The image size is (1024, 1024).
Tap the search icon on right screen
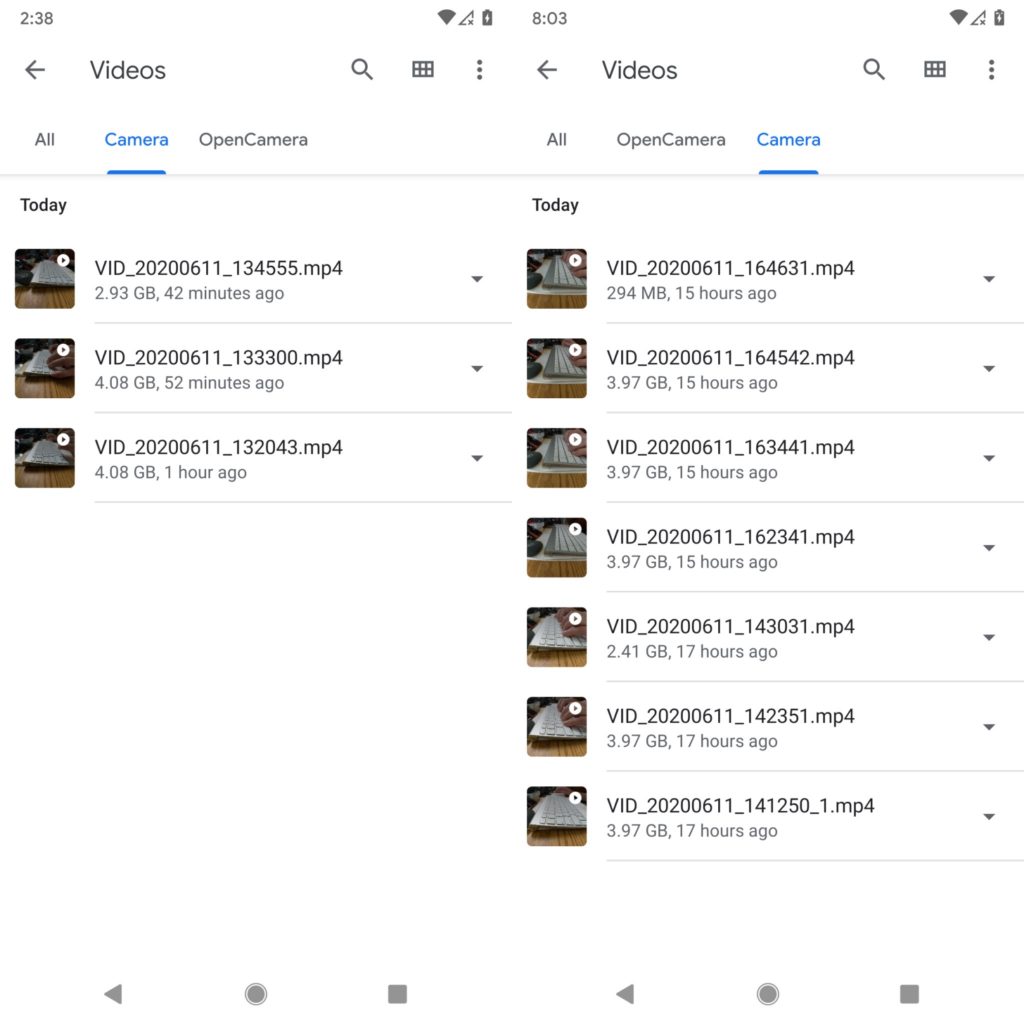coord(874,69)
